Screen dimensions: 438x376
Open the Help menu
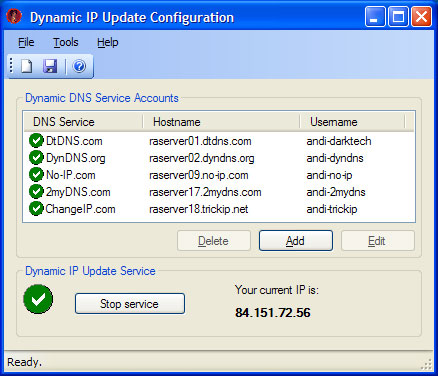108,42
